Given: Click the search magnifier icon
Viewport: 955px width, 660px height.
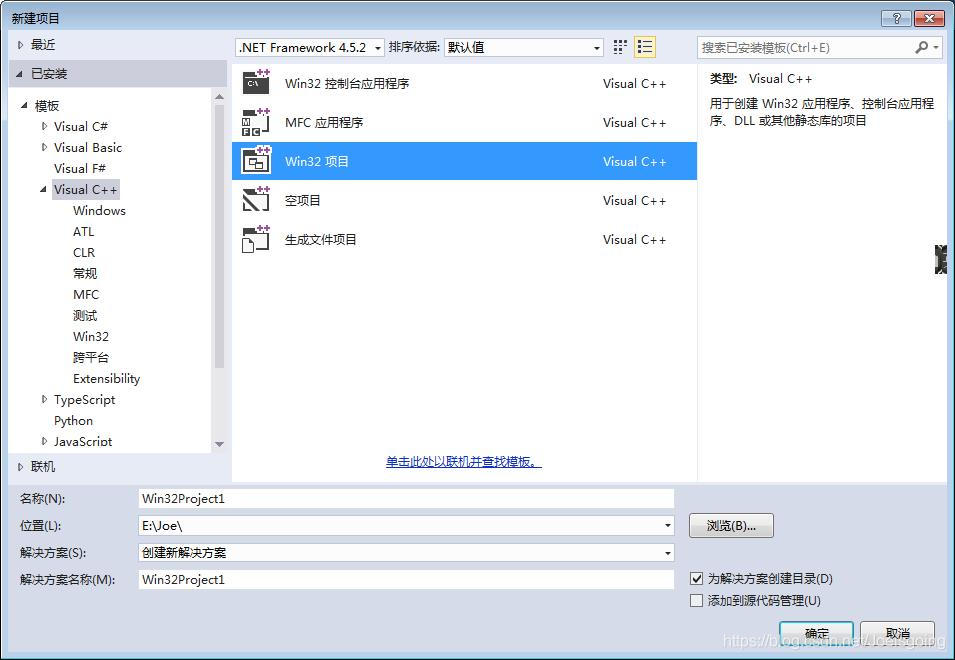Looking at the screenshot, I should [x=922, y=47].
